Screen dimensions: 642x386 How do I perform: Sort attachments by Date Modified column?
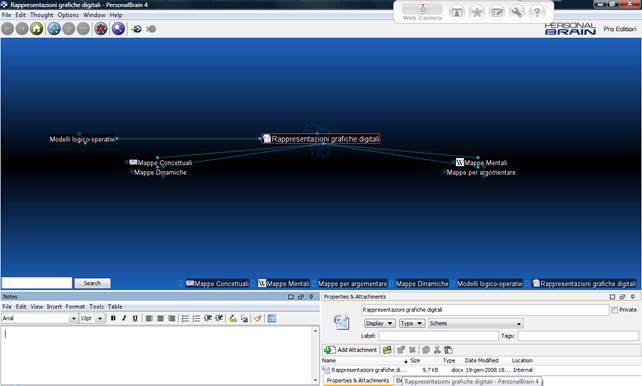pyautogui.click(x=482, y=361)
